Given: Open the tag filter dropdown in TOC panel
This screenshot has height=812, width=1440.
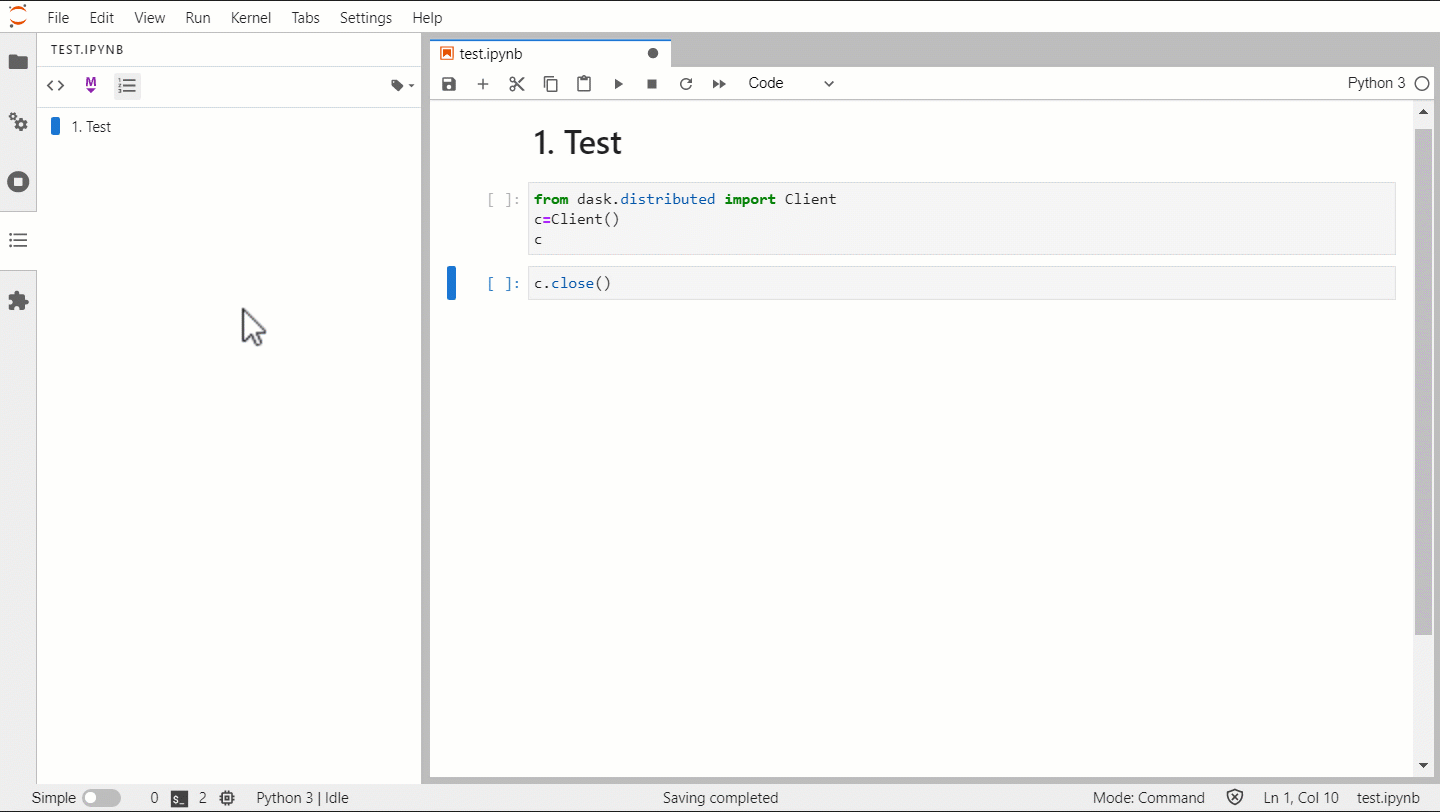Looking at the screenshot, I should pyautogui.click(x=402, y=86).
